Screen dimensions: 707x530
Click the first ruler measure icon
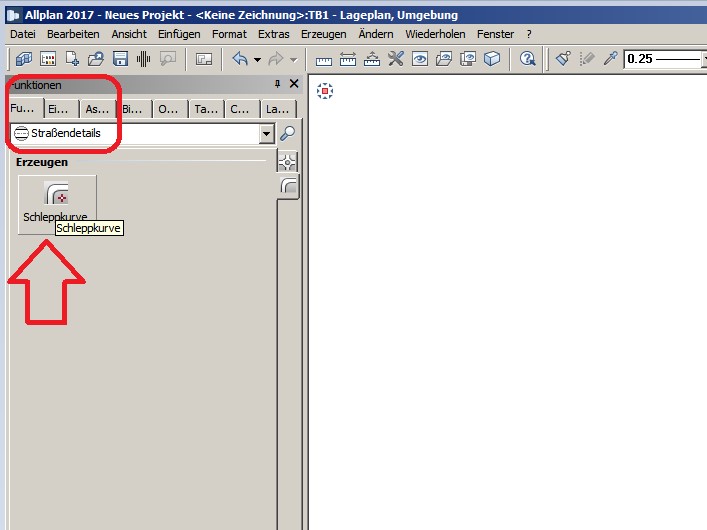tap(324, 59)
